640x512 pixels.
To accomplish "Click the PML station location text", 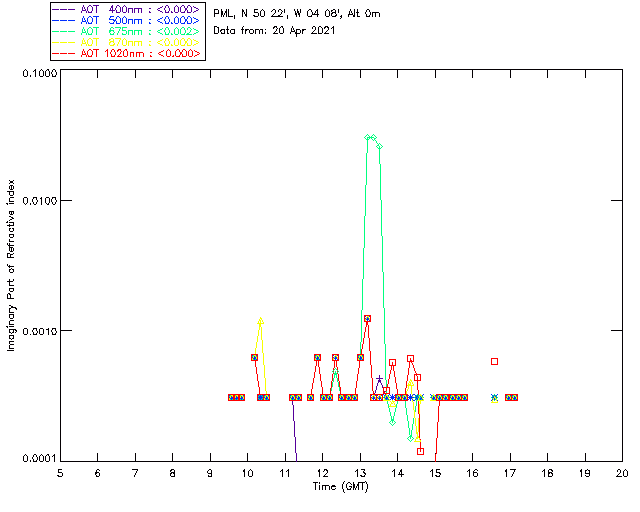I will (297, 13).
